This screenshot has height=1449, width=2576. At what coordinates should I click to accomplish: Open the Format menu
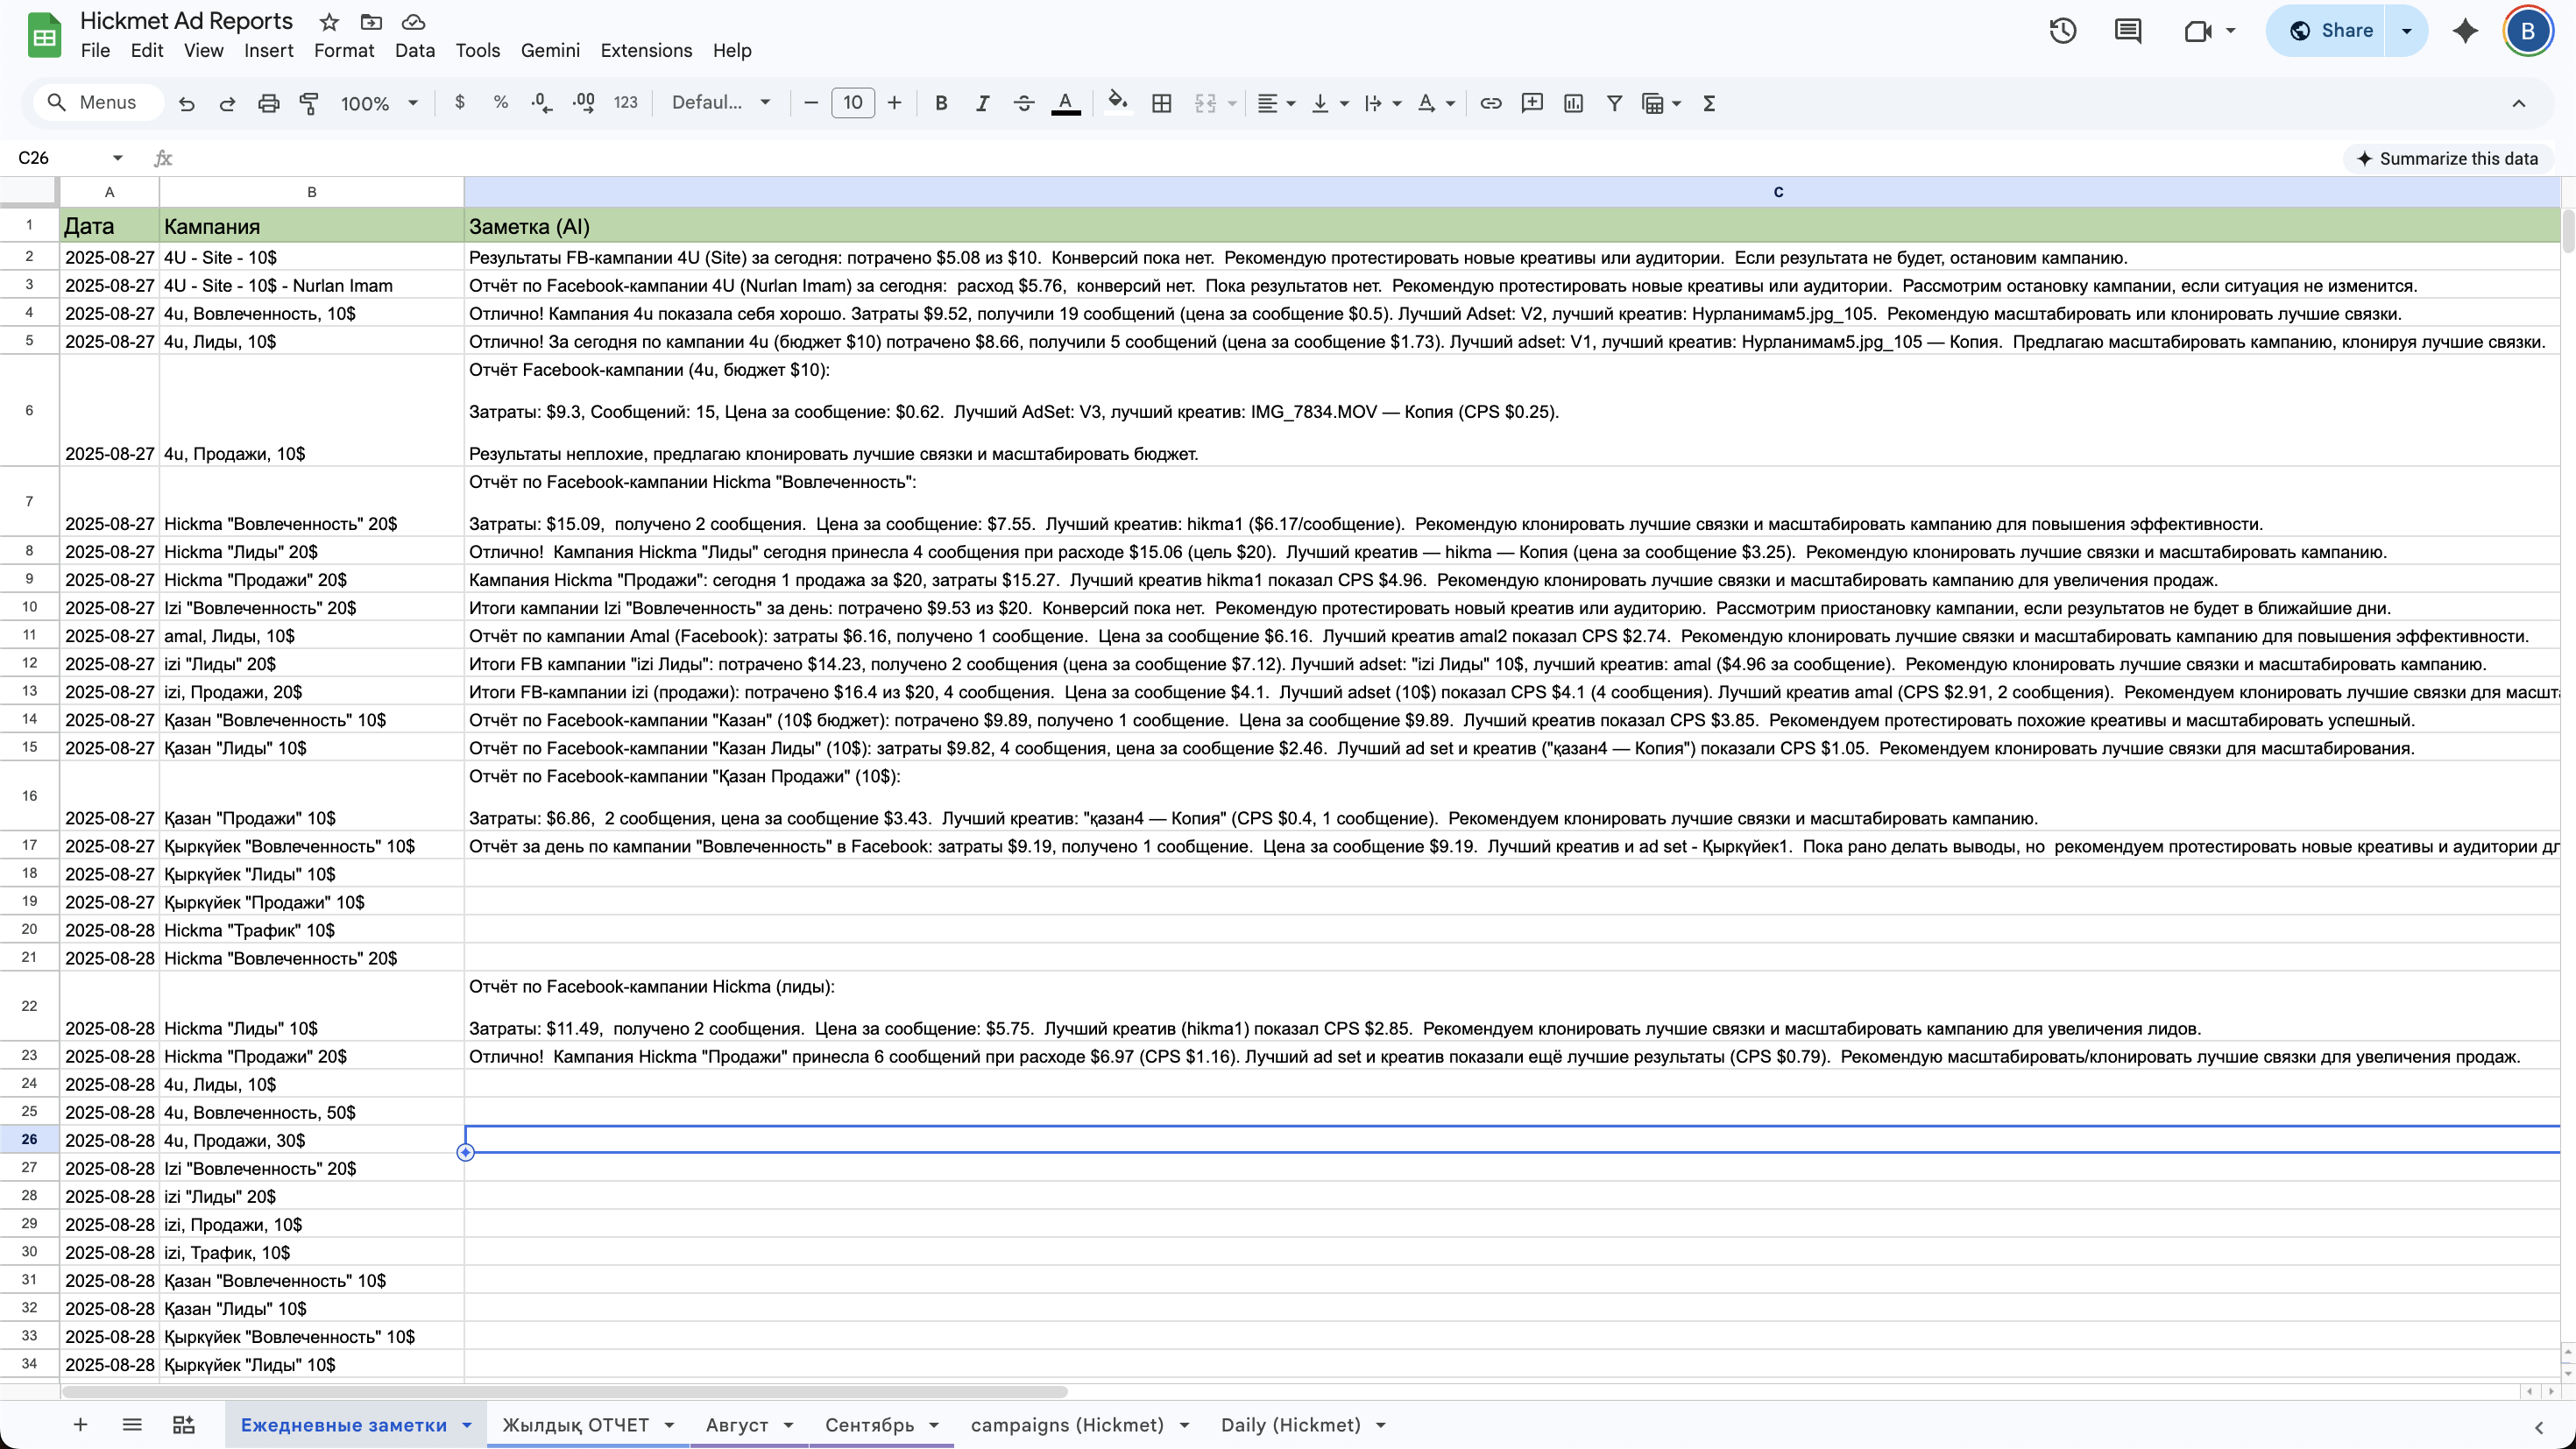[344, 51]
